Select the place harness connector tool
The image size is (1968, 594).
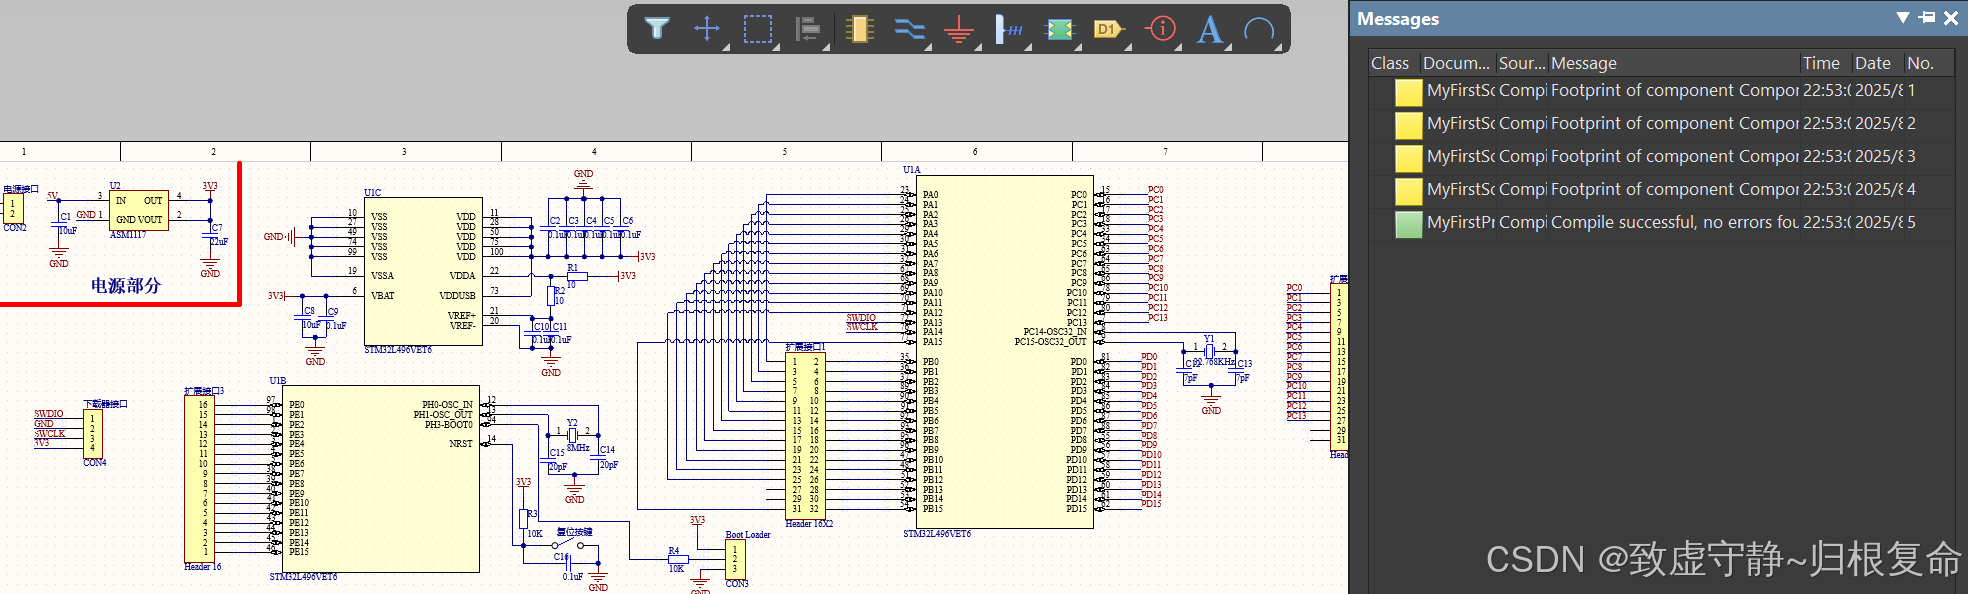tap(1009, 30)
